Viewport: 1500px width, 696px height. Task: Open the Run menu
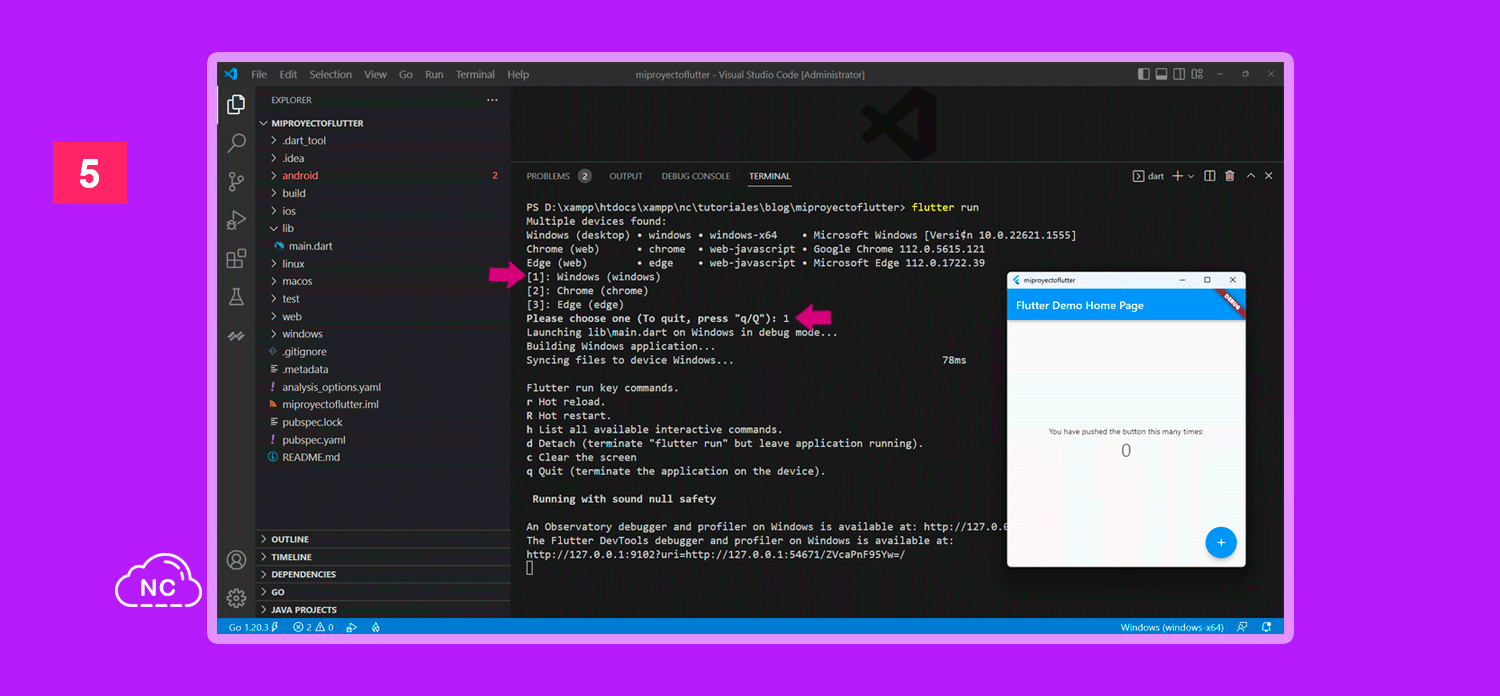(434, 74)
